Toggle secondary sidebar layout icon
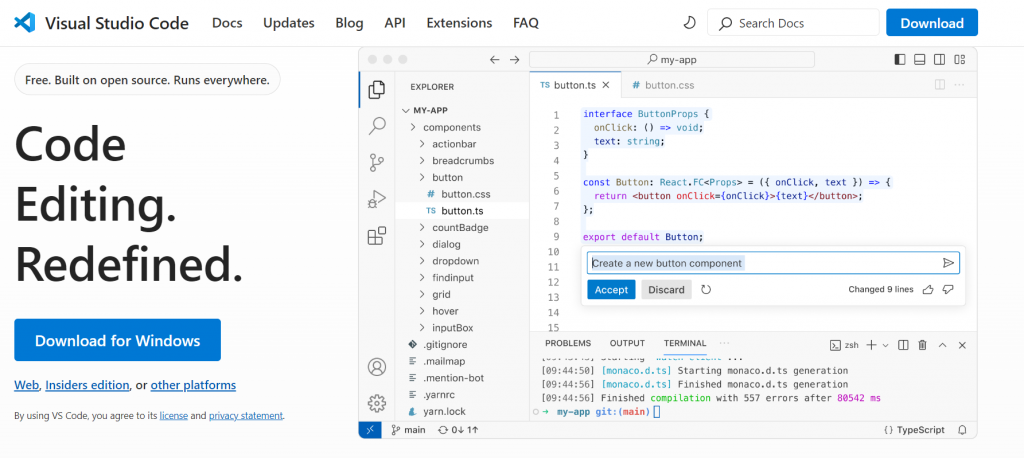This screenshot has width=1024, height=458. 939,59
